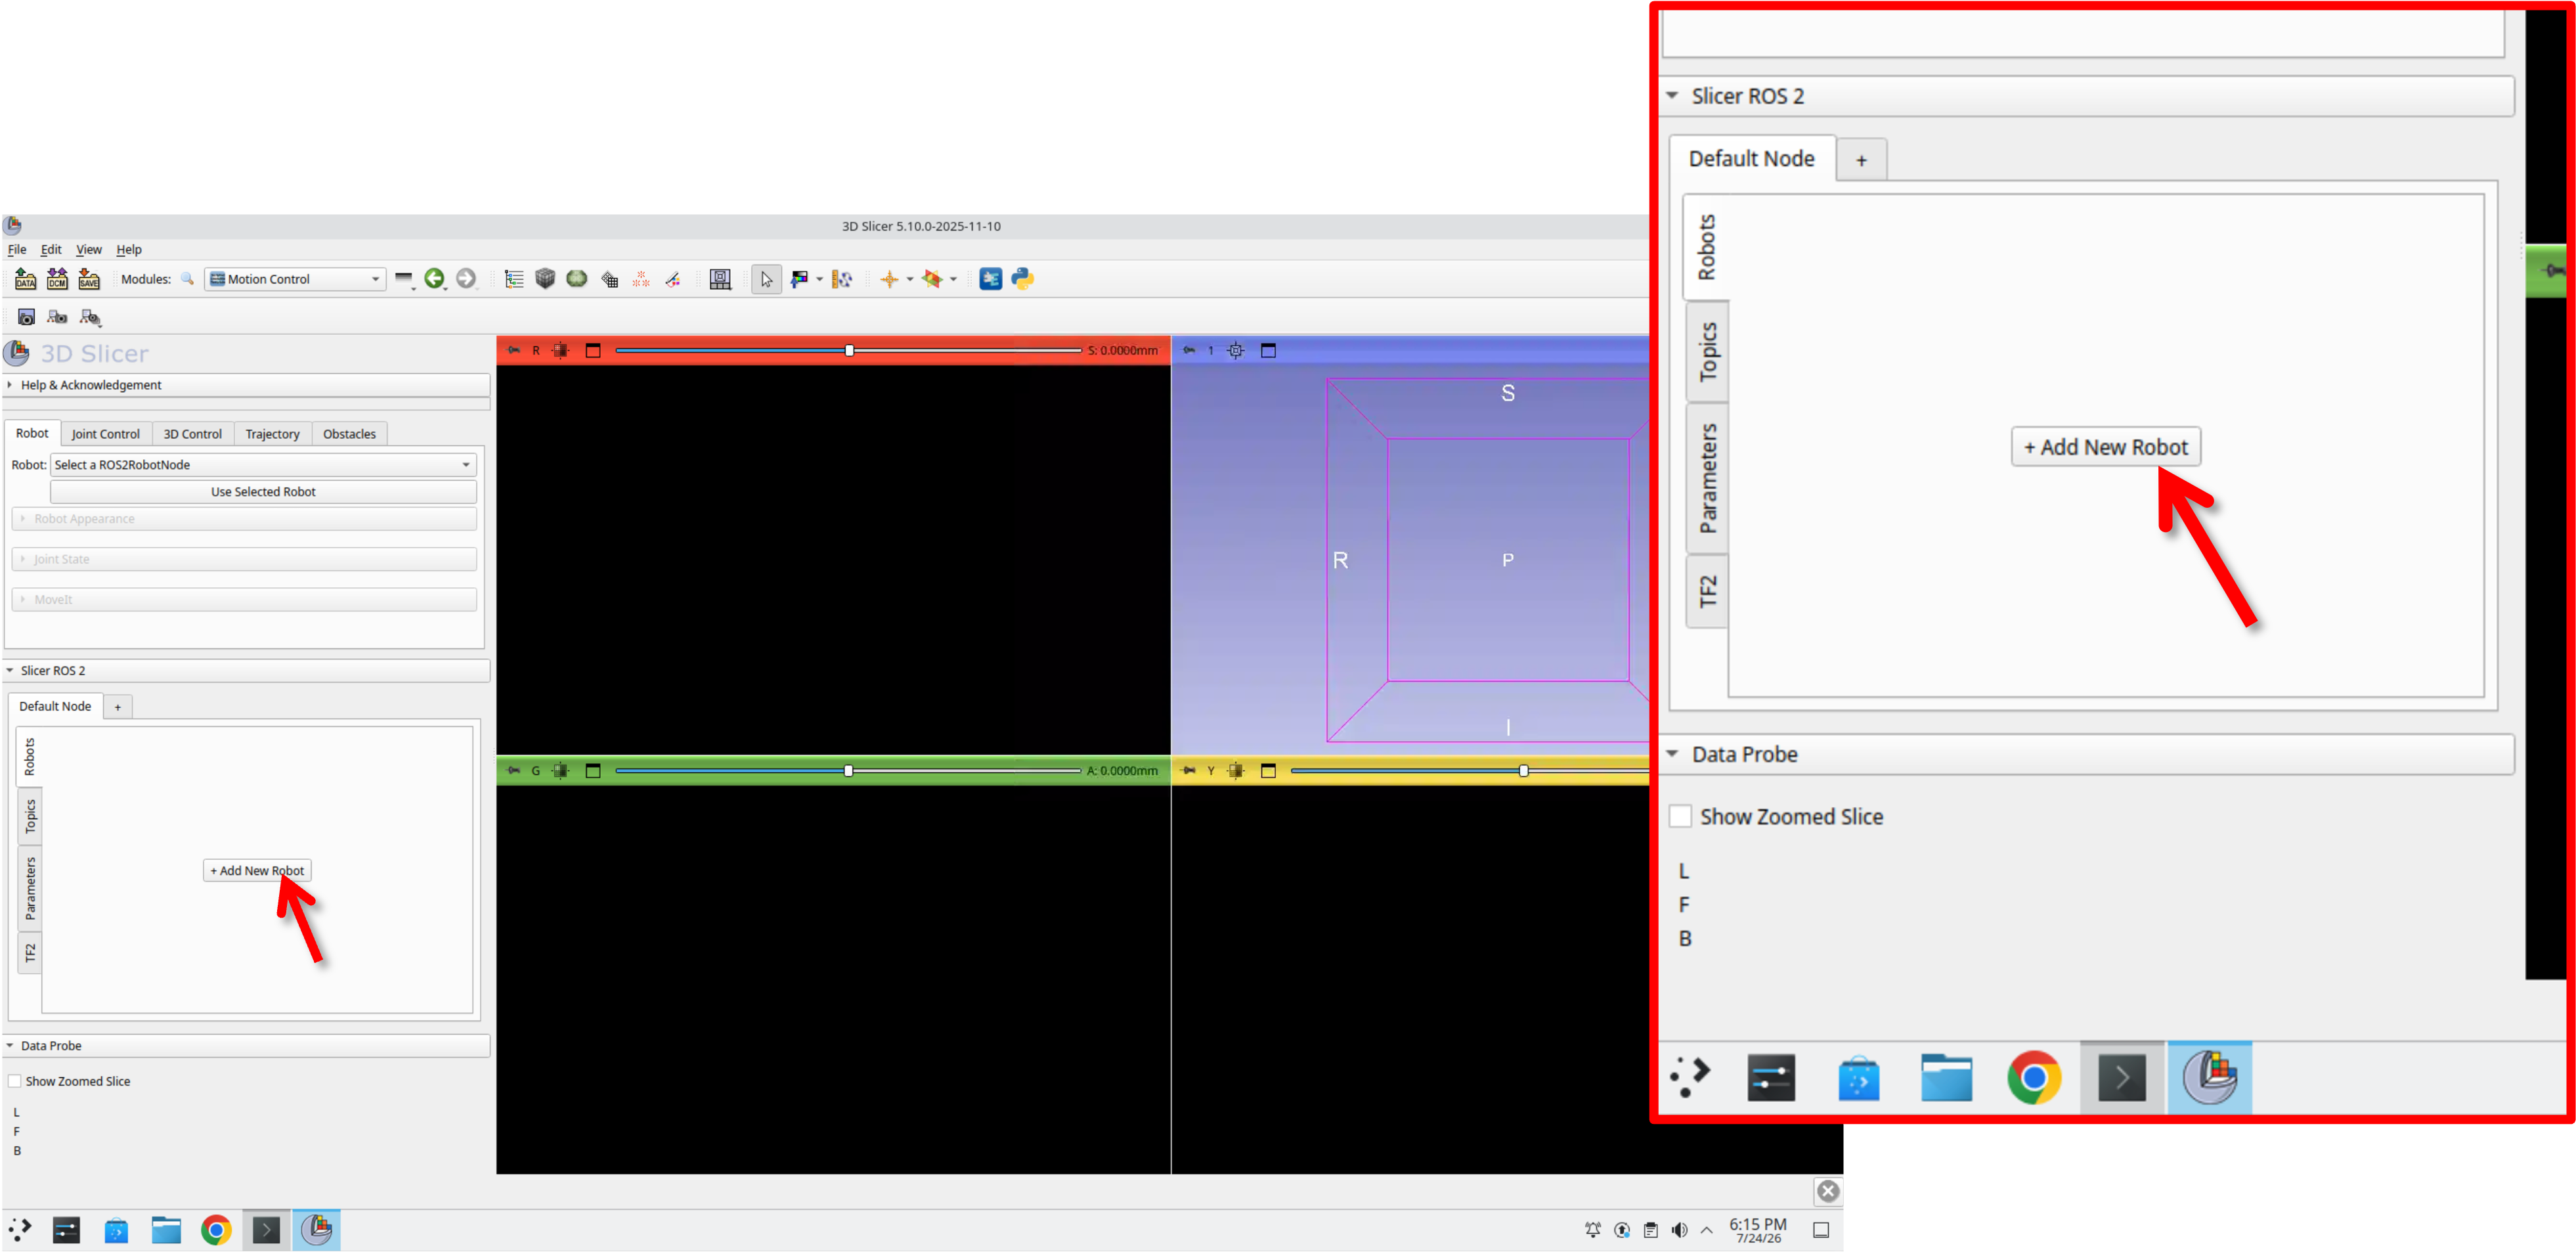Toggle the pin on the 3D view
This screenshot has width=2576, height=1252.
(1189, 350)
